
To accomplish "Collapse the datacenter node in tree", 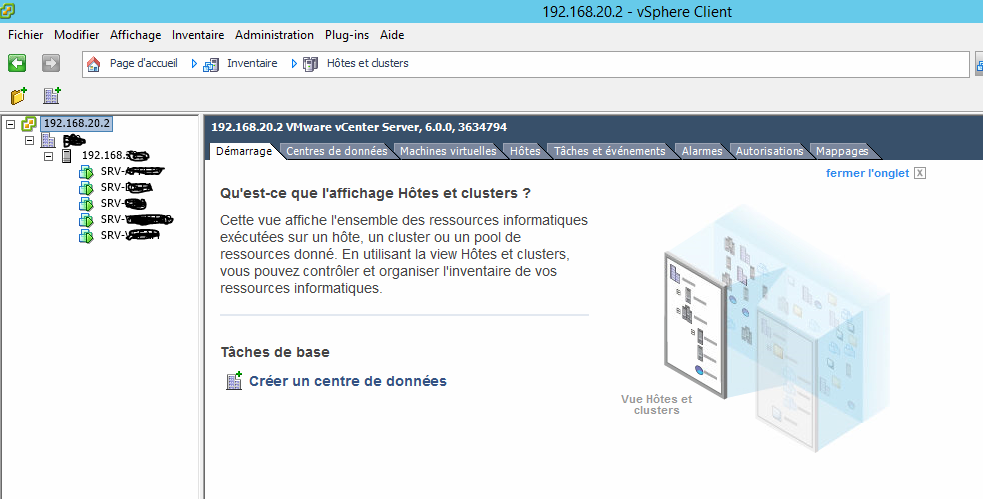I will pos(29,140).
